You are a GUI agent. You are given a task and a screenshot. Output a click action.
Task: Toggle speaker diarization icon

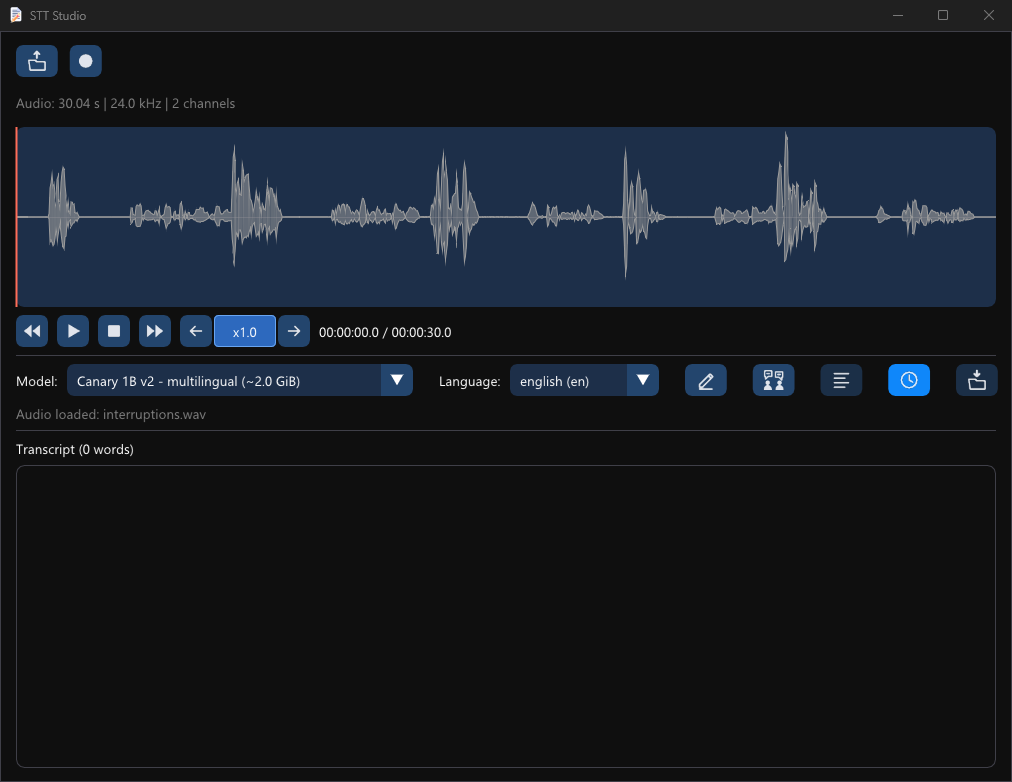773,380
